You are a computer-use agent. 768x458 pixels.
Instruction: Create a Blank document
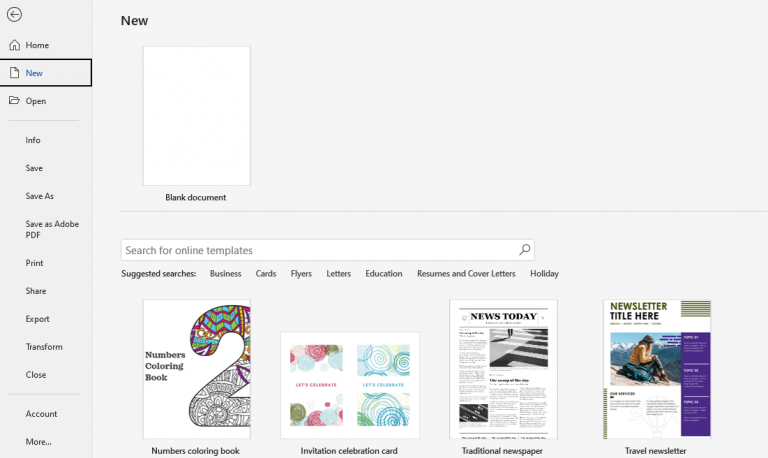pyautogui.click(x=196, y=116)
